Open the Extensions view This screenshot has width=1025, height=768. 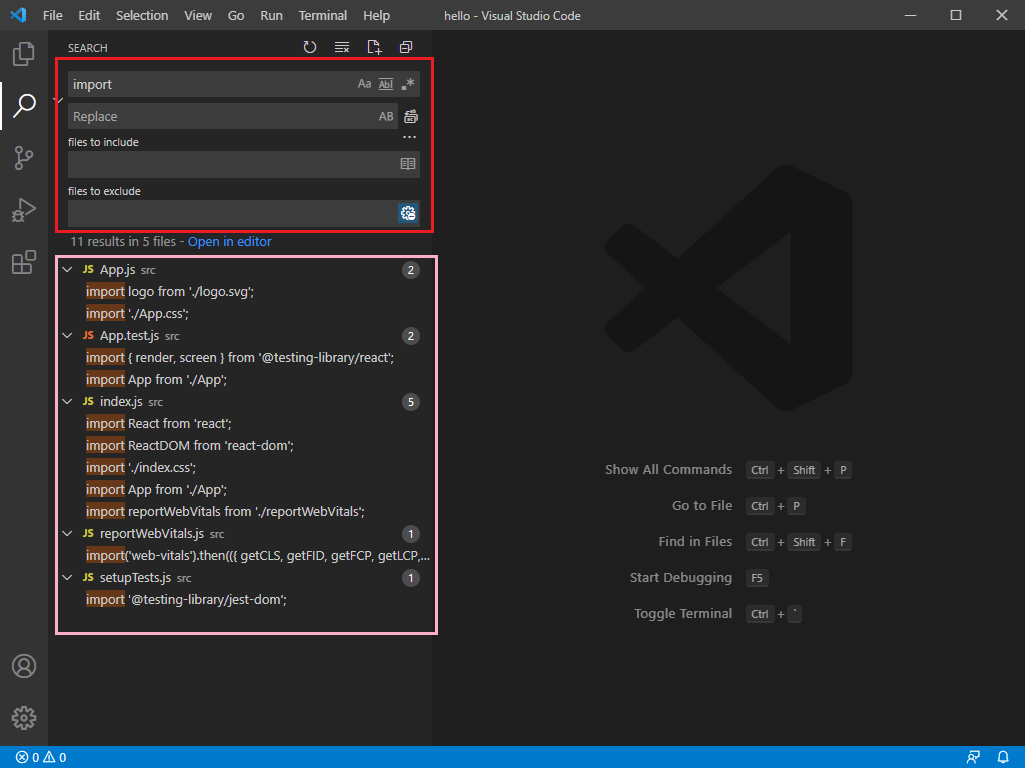coord(24,262)
